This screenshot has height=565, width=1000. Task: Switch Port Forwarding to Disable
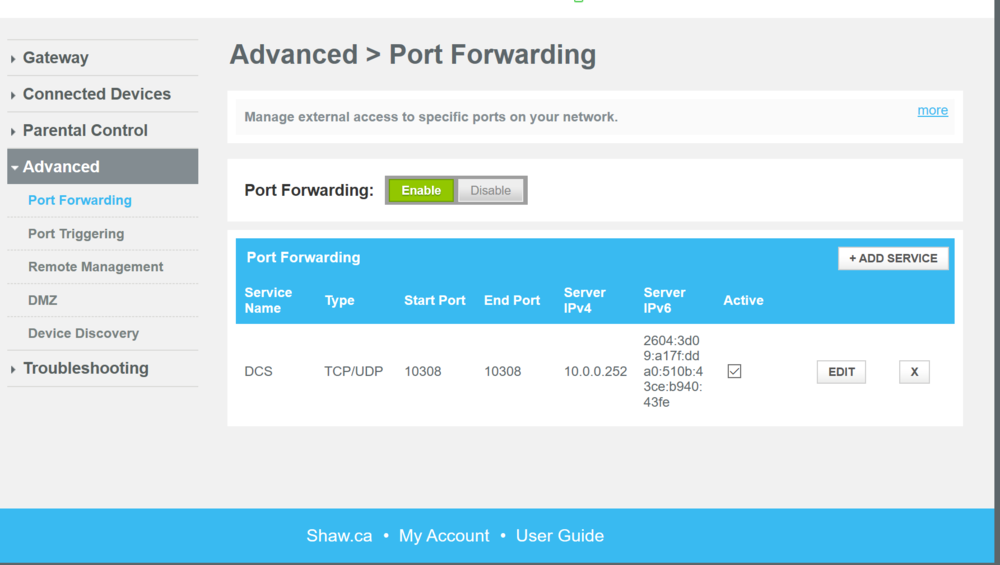pos(490,190)
